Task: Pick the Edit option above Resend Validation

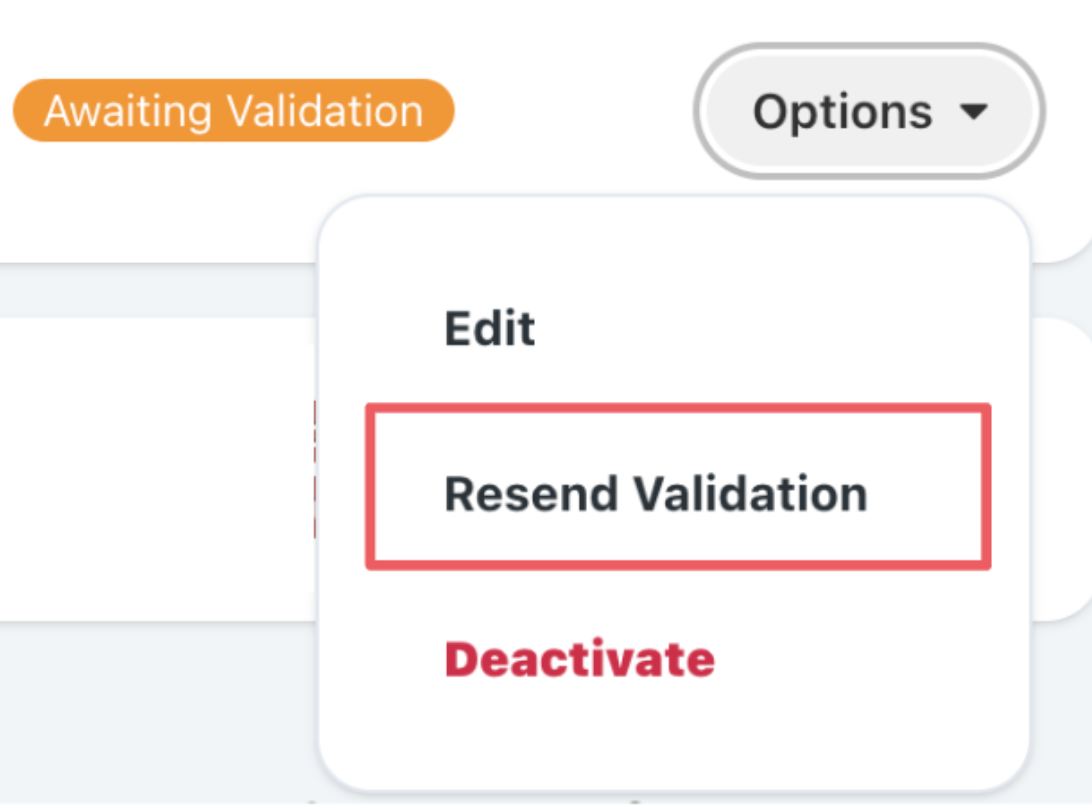Action: (x=490, y=328)
